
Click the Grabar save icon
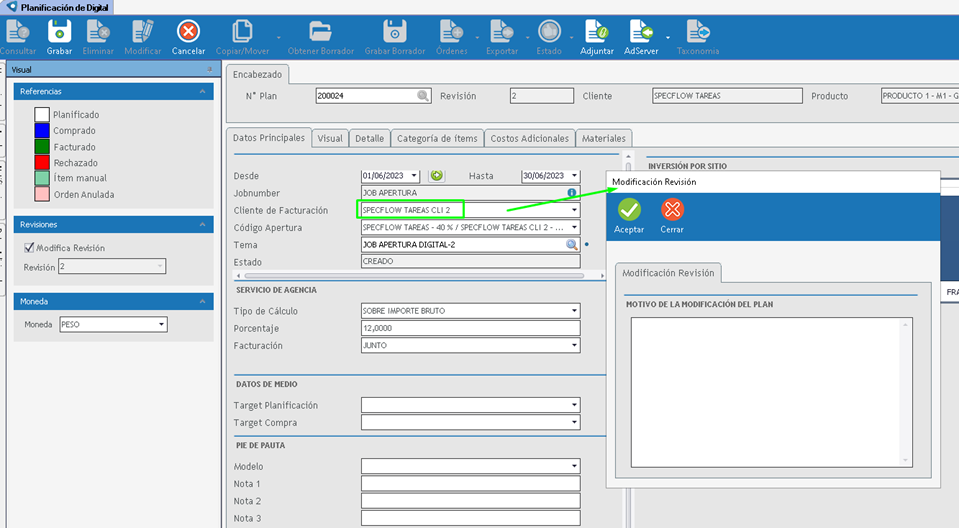click(x=59, y=32)
